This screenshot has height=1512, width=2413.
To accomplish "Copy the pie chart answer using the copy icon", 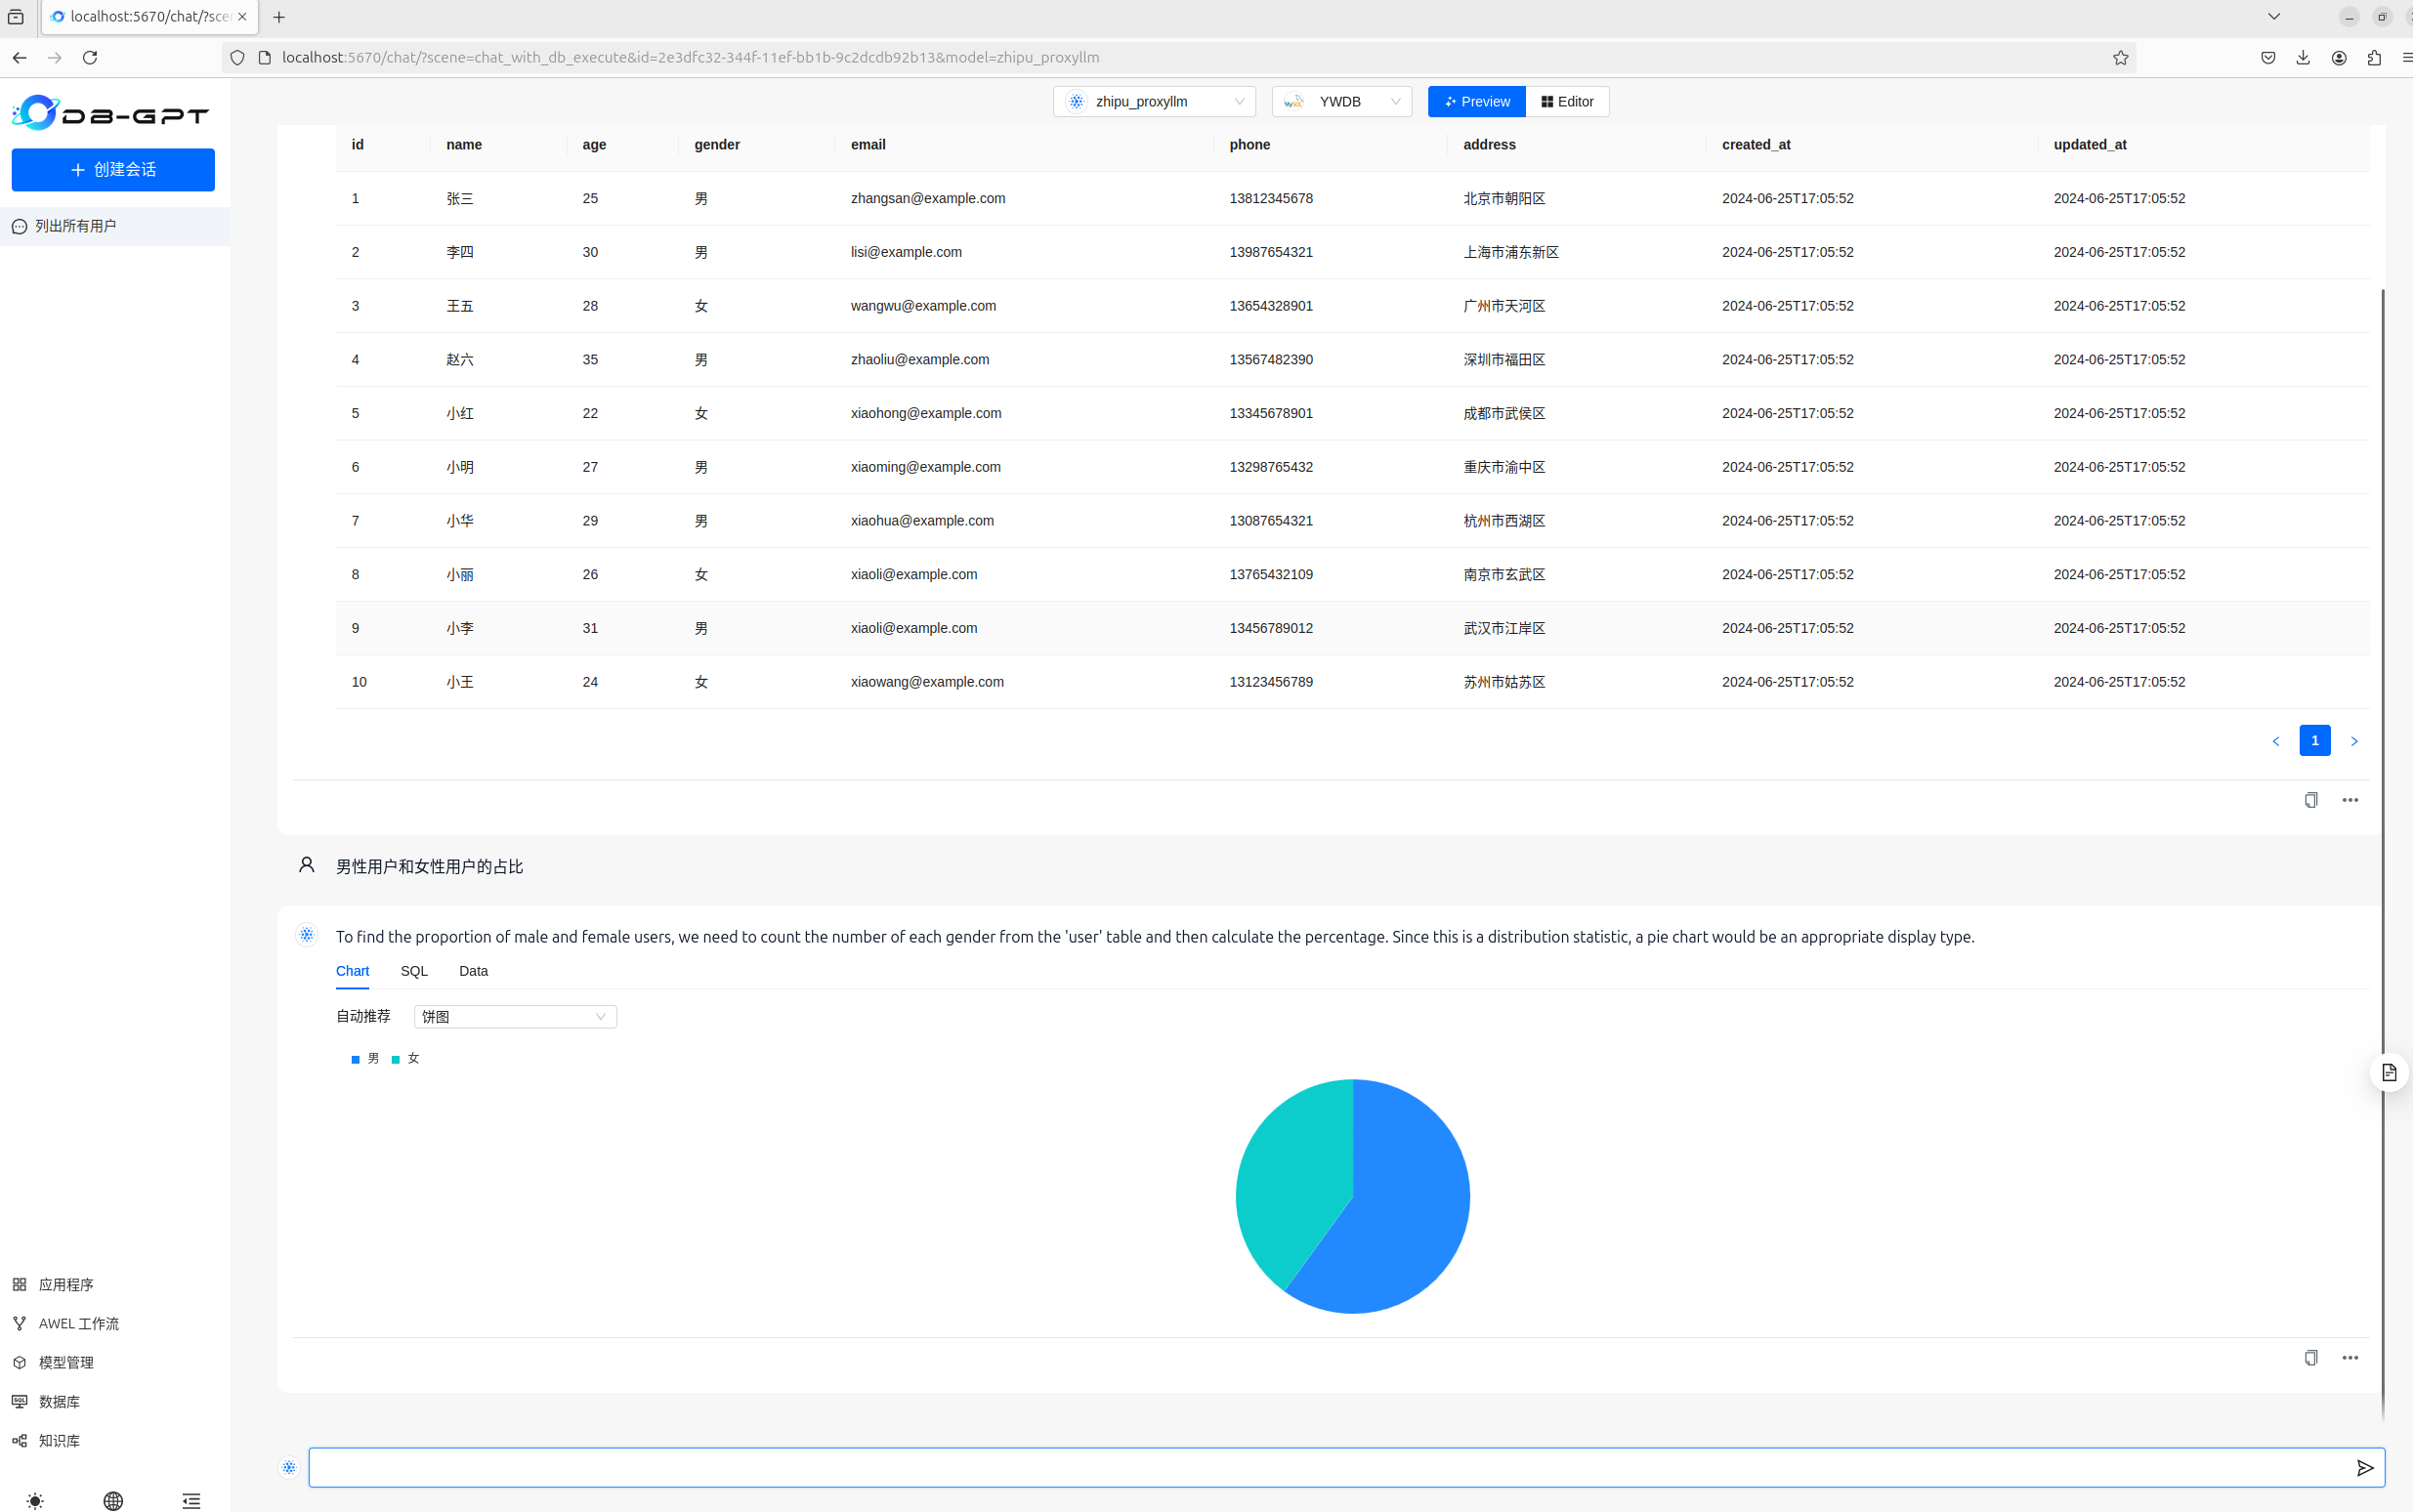I will [x=2310, y=1357].
